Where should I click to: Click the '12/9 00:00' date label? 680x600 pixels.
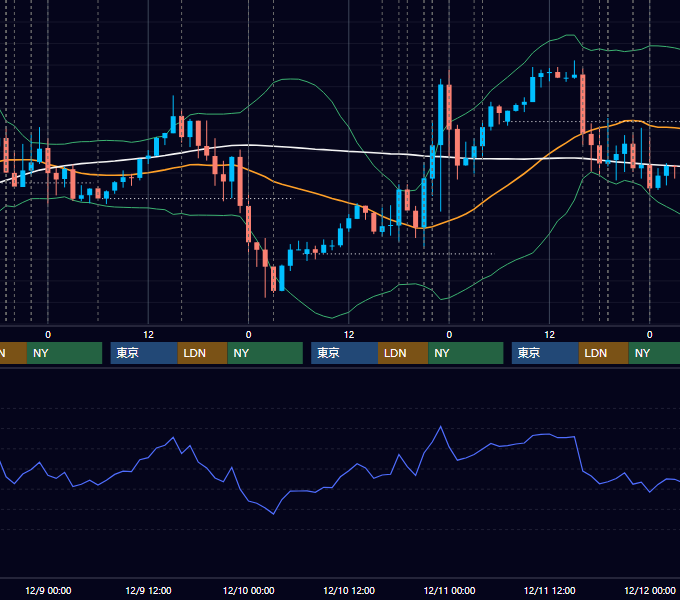[x=48, y=590]
